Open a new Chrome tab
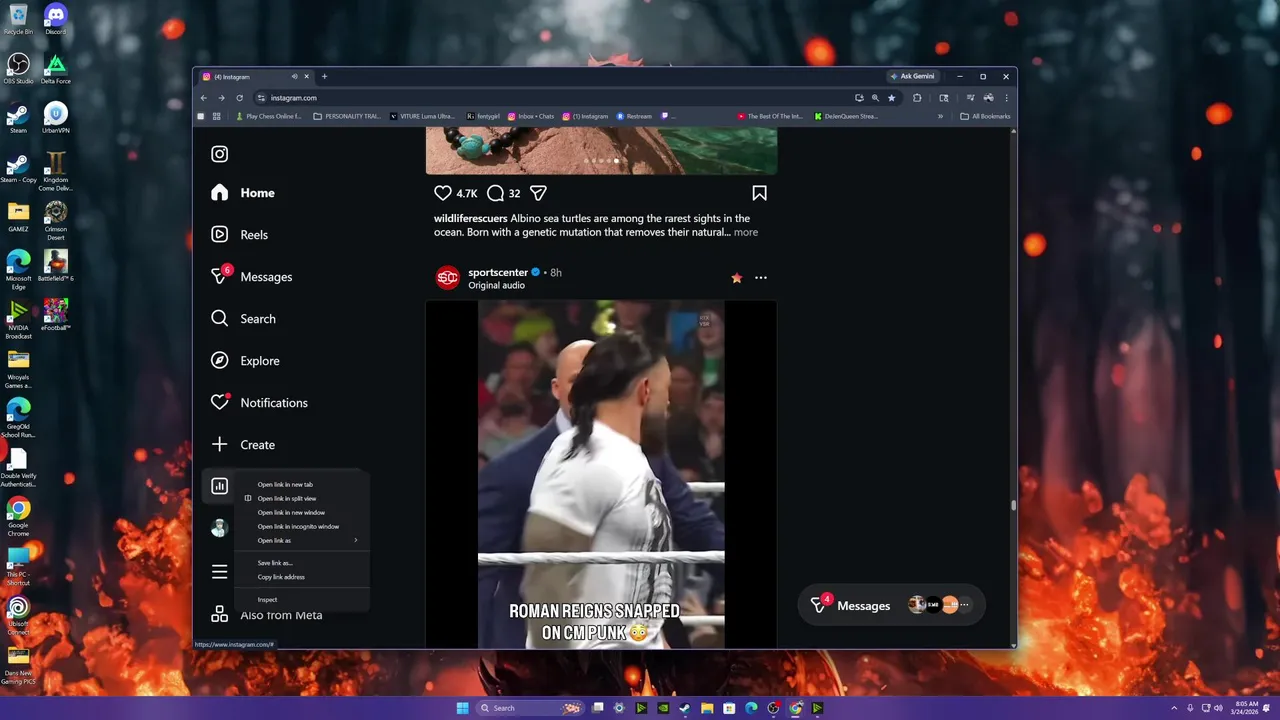The height and width of the screenshot is (720, 1280). 324,77
